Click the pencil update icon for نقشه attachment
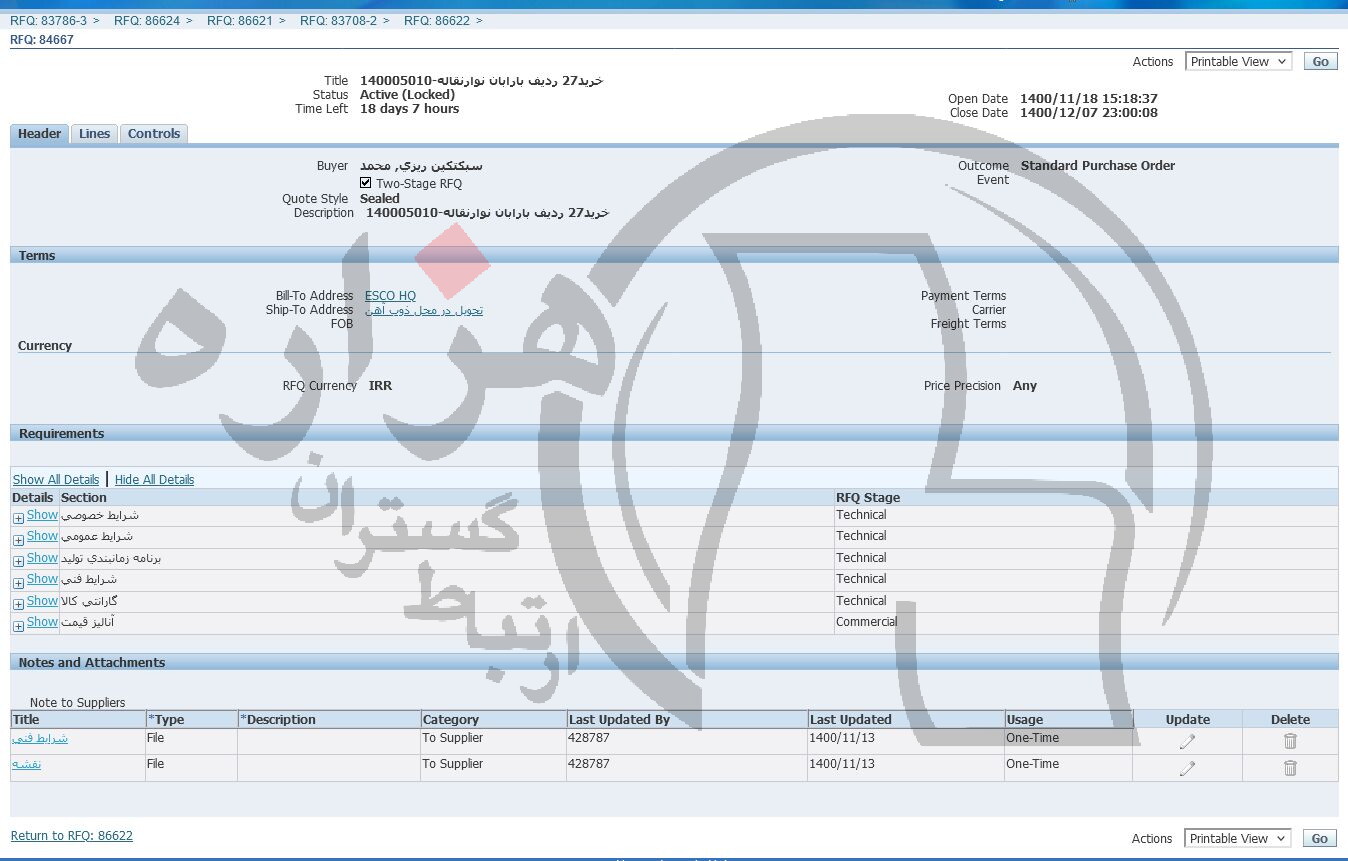This screenshot has width=1348, height=861. pos(1187,768)
